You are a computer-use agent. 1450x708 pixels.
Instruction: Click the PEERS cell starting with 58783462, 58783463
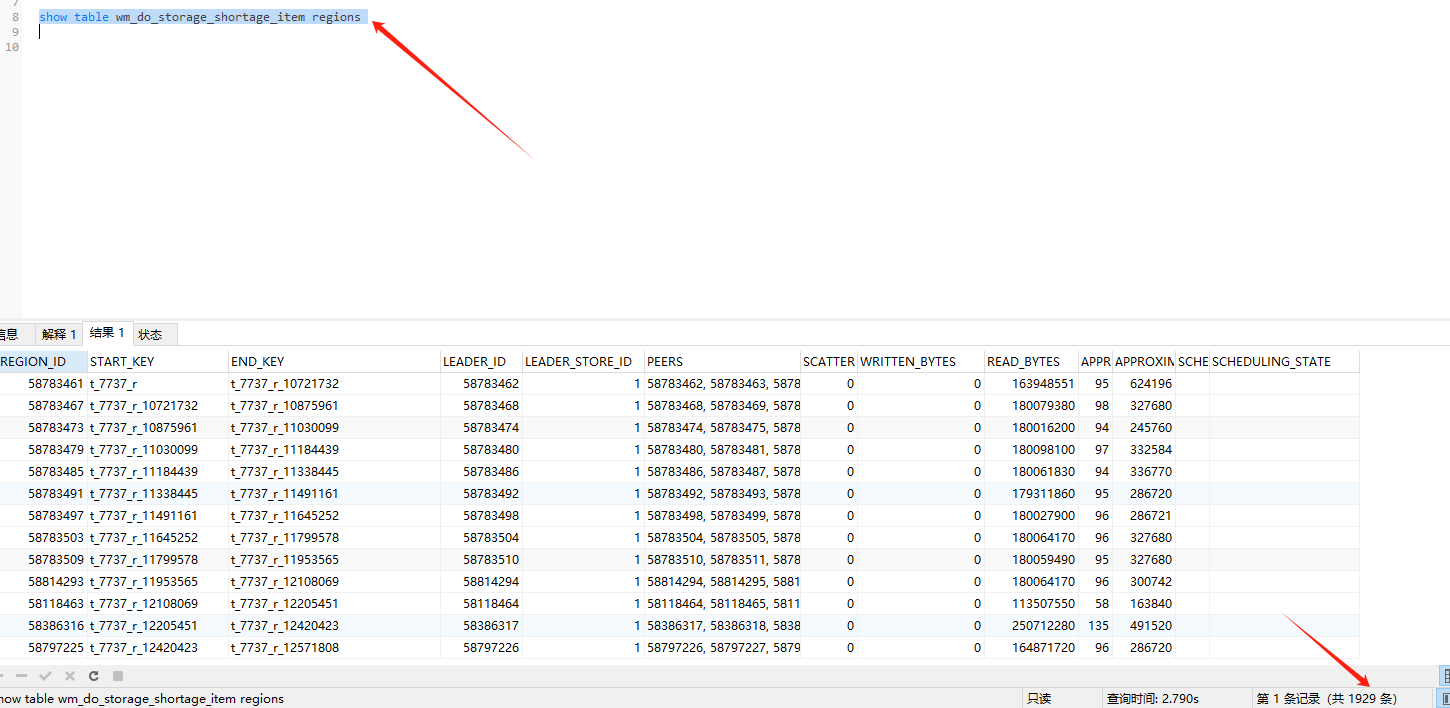pyautogui.click(x=723, y=384)
